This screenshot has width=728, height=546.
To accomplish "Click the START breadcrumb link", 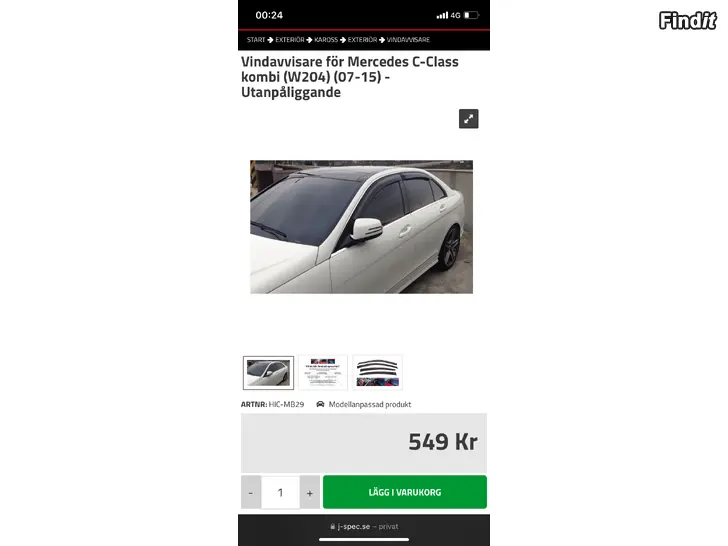I will coord(256,40).
